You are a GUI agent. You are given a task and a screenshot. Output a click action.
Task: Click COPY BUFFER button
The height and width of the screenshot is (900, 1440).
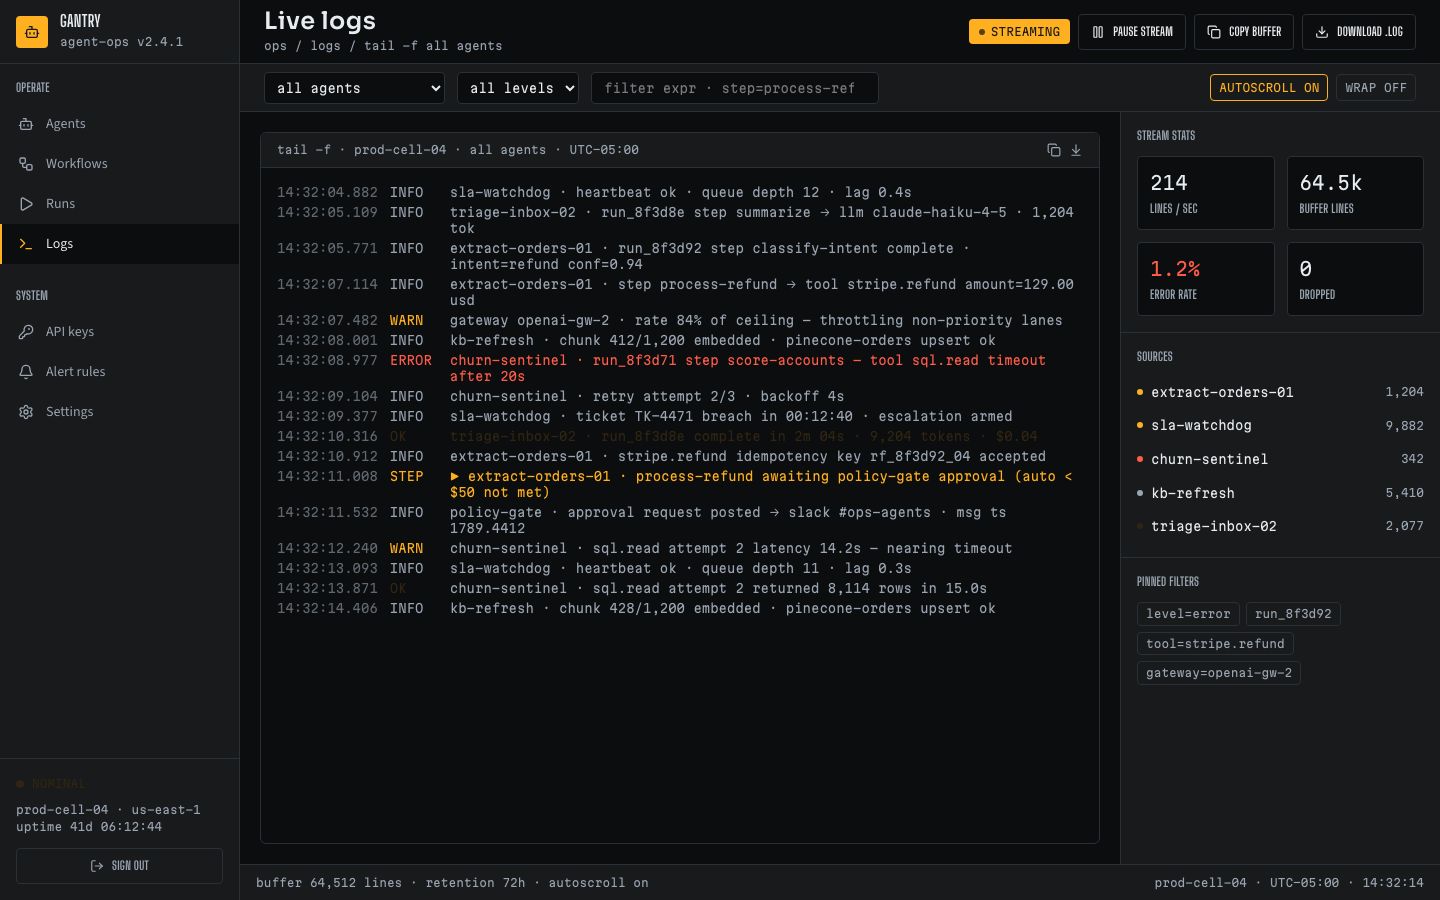click(1244, 32)
